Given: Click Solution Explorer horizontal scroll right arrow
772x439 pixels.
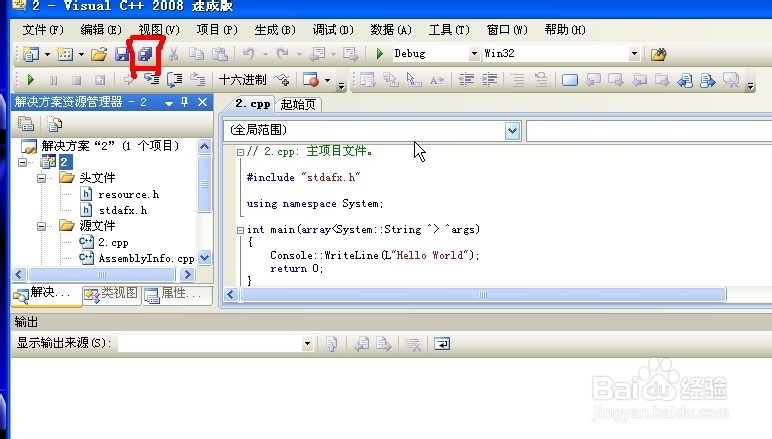Looking at the screenshot, I should coord(187,275).
